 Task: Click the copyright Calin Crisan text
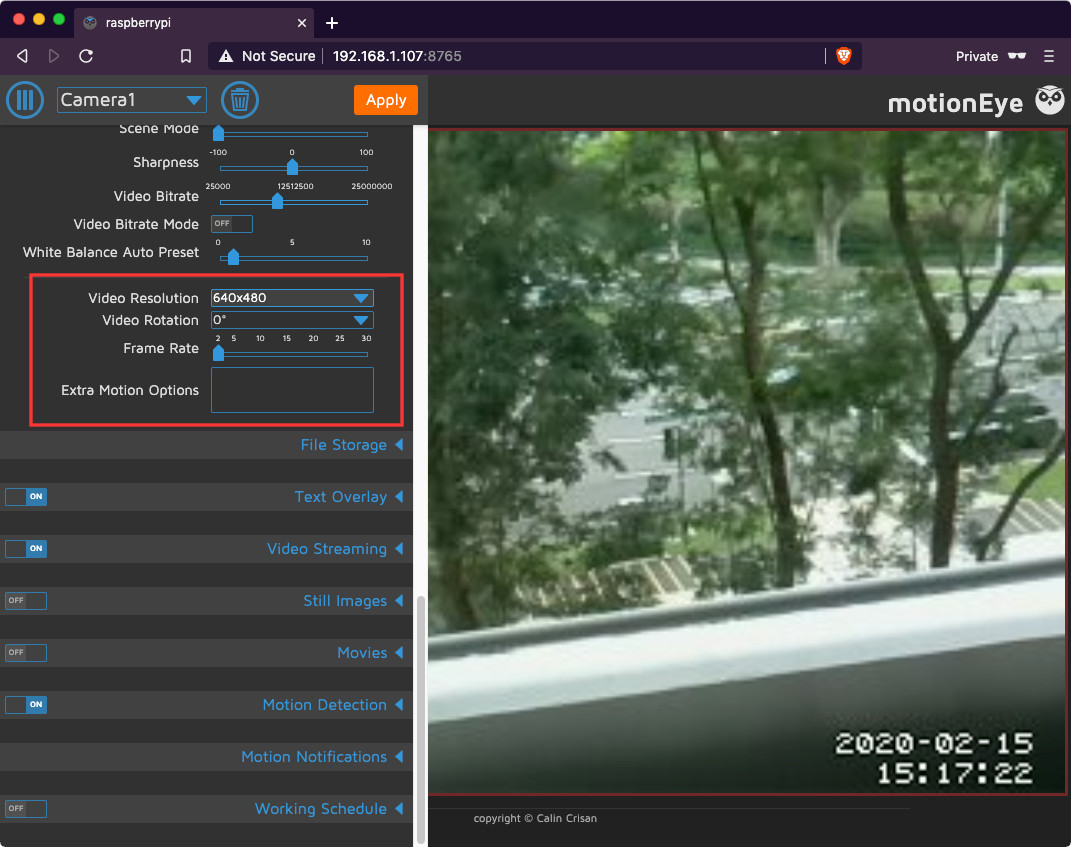pos(535,818)
